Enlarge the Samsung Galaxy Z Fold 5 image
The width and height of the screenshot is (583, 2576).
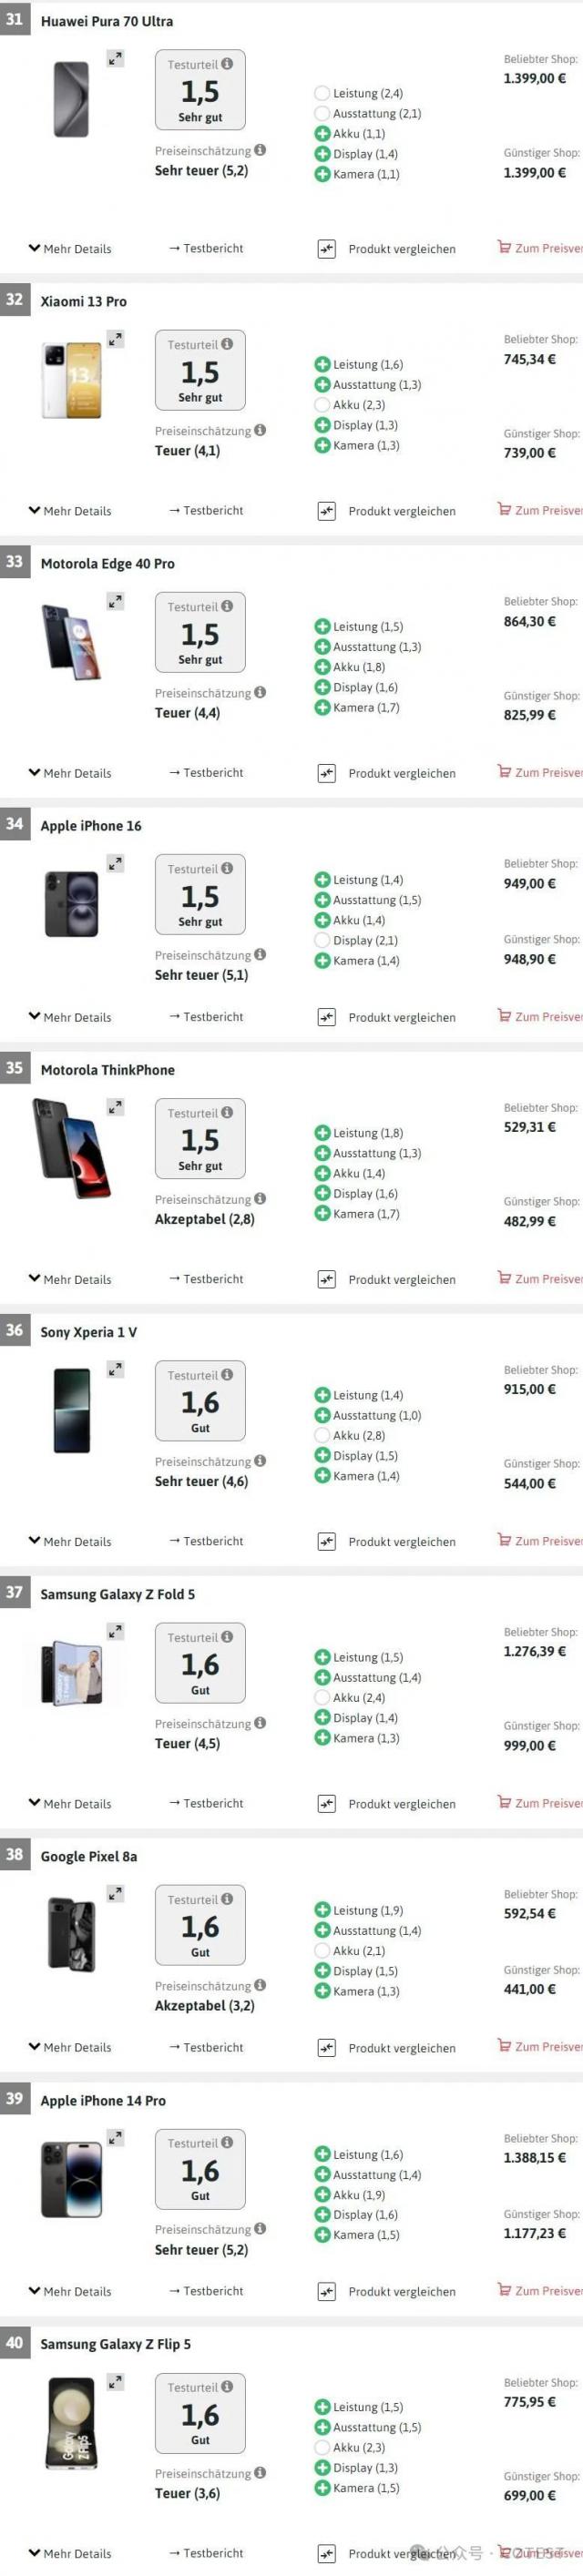(x=116, y=1632)
